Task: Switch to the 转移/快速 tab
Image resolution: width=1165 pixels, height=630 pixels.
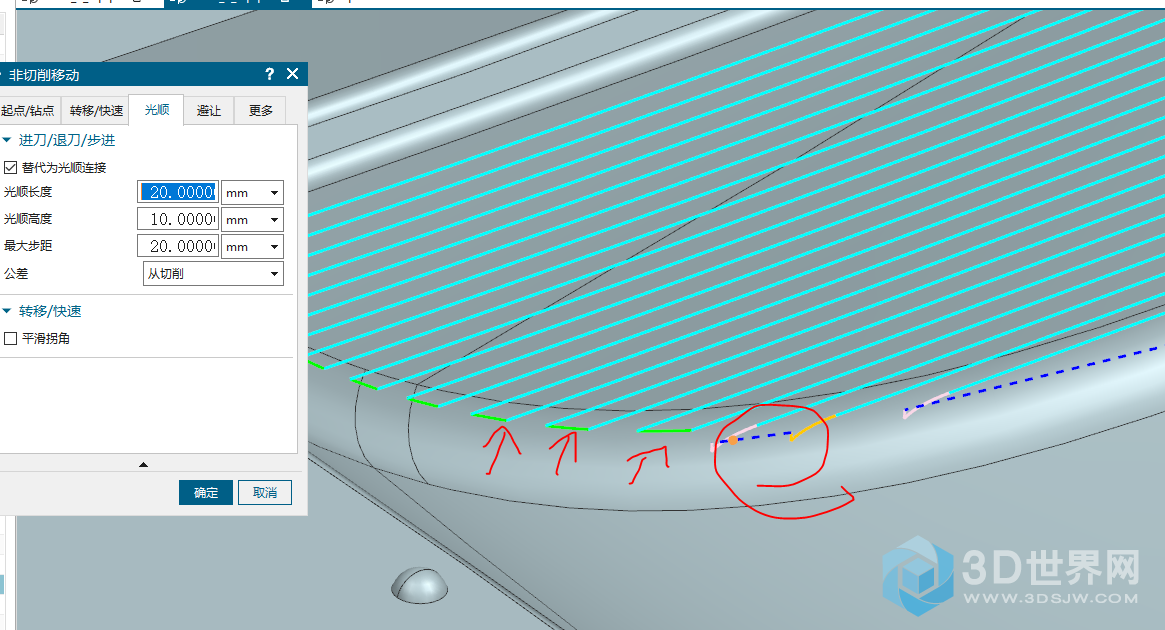Action: (96, 111)
